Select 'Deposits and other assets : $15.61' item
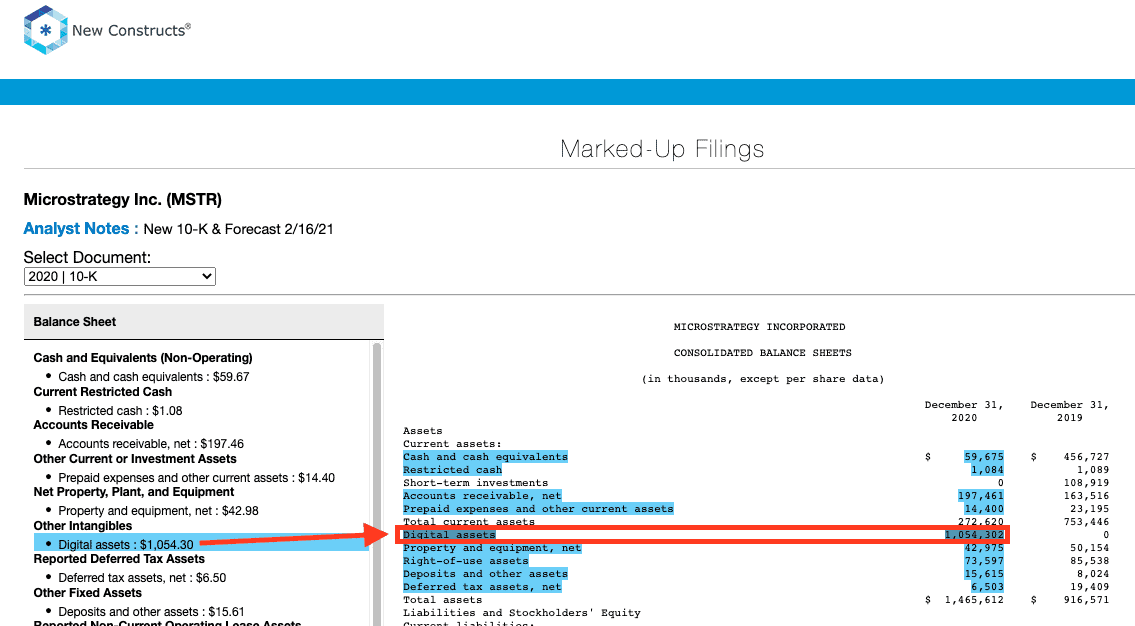This screenshot has width=1135, height=626. (x=151, y=612)
